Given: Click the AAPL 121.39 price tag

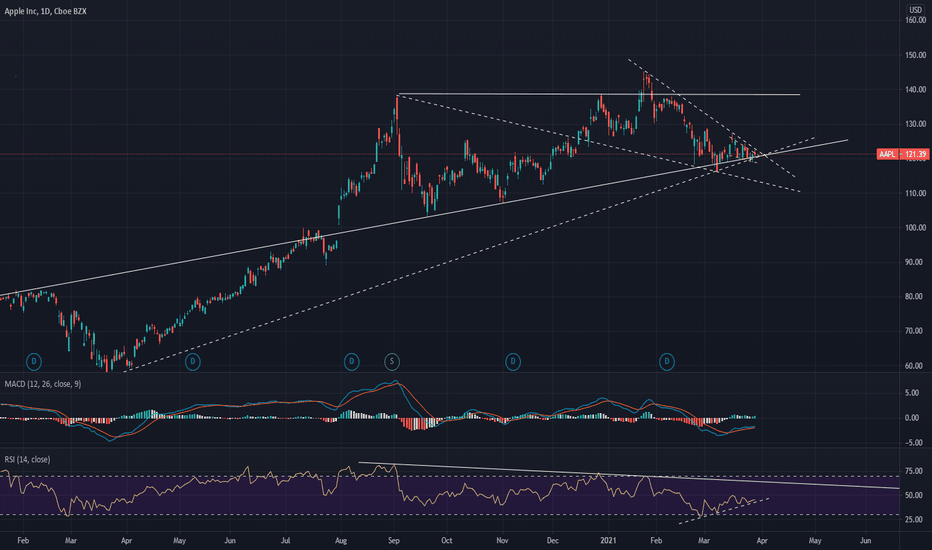Looking at the screenshot, I should (x=903, y=154).
